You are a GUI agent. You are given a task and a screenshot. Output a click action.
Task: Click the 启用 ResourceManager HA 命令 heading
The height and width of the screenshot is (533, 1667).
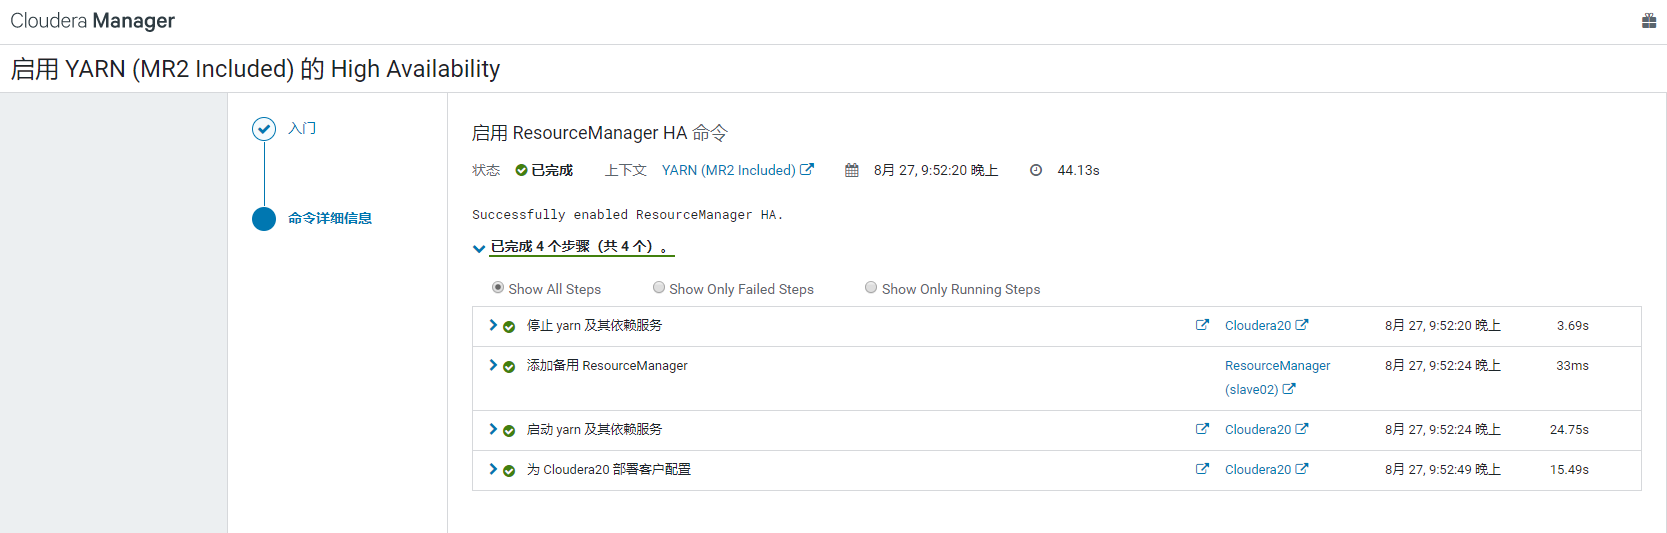tap(600, 133)
